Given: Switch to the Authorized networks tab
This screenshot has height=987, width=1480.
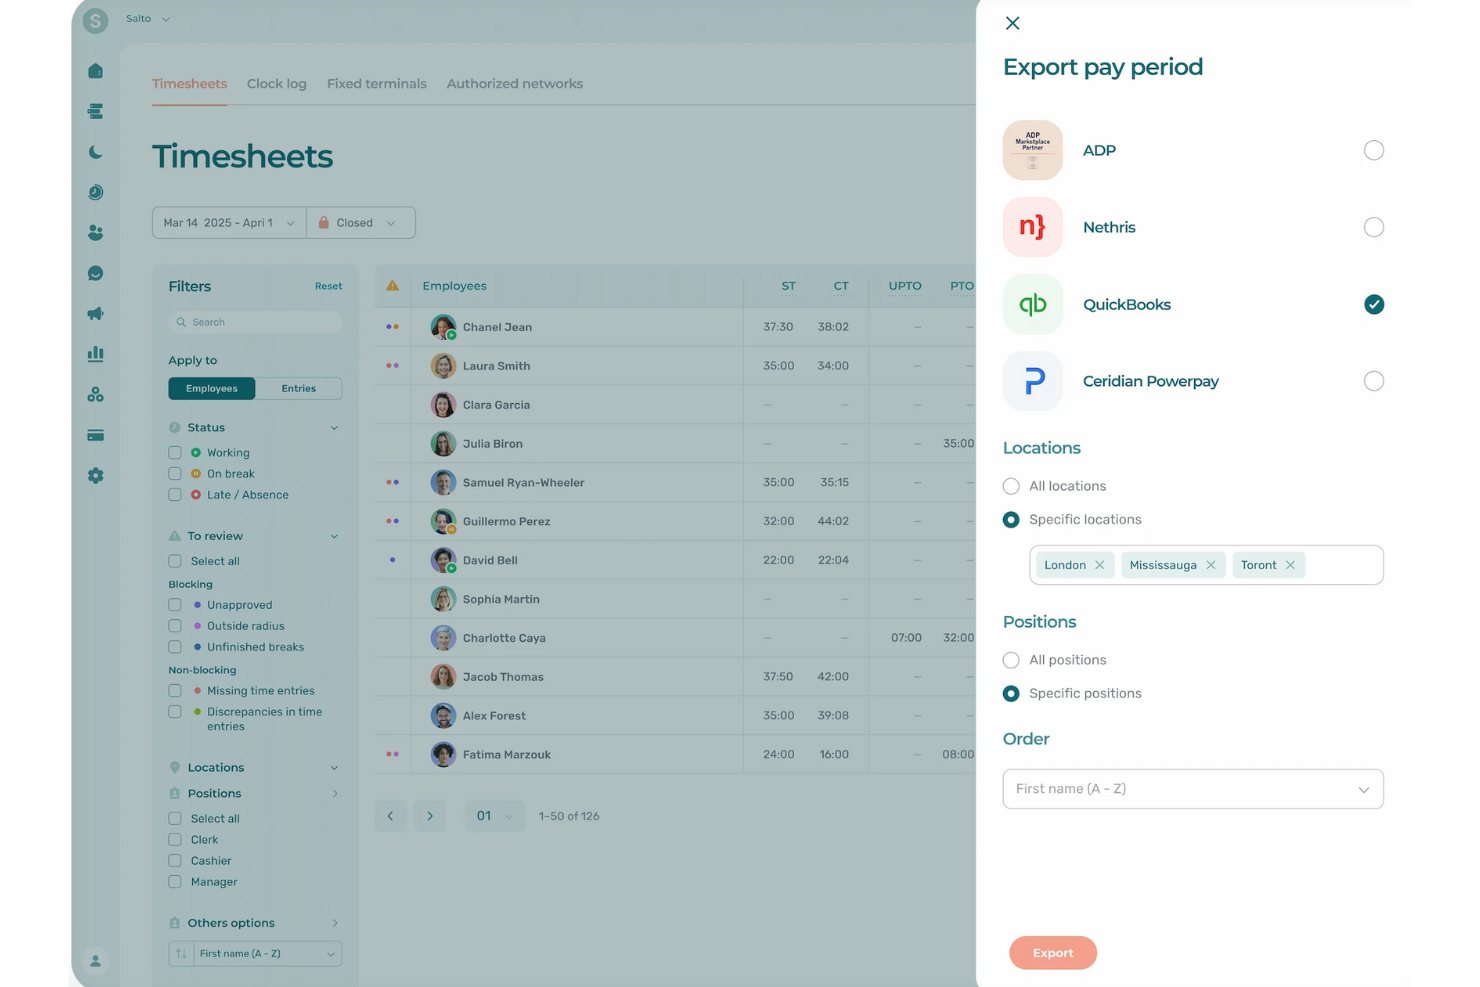Looking at the screenshot, I should click(x=515, y=84).
